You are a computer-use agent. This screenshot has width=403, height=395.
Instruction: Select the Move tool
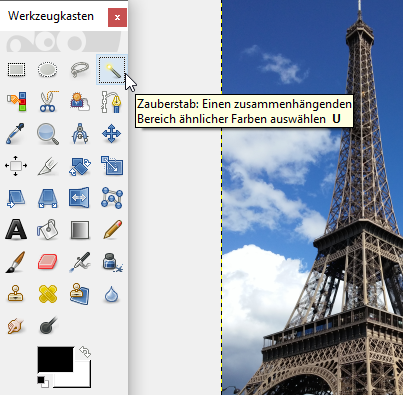click(112, 134)
